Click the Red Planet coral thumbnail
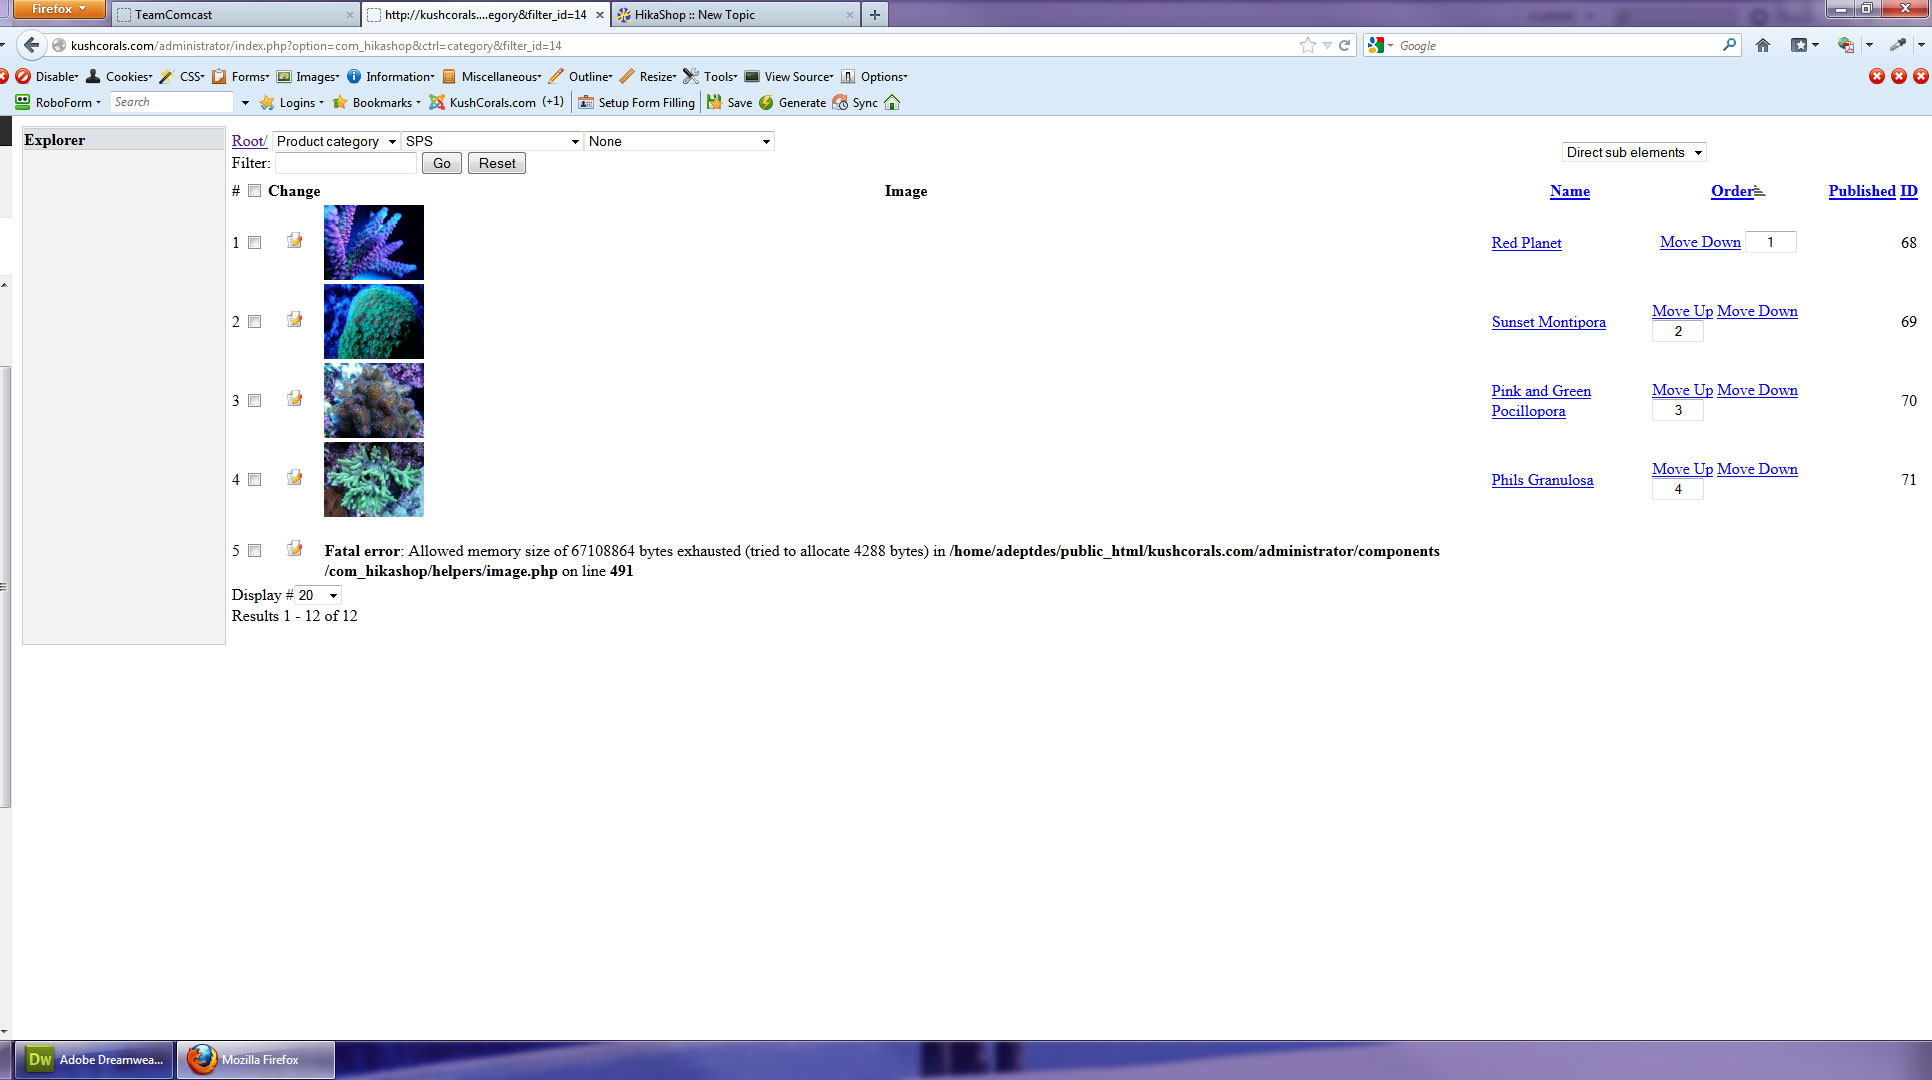Viewport: 1932px width, 1080px height. pos(373,242)
